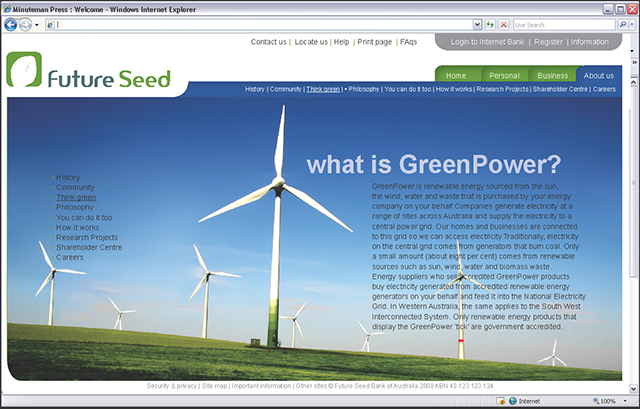Switch to the Business tab
Viewport: 640px width, 409px height.
pos(552,76)
